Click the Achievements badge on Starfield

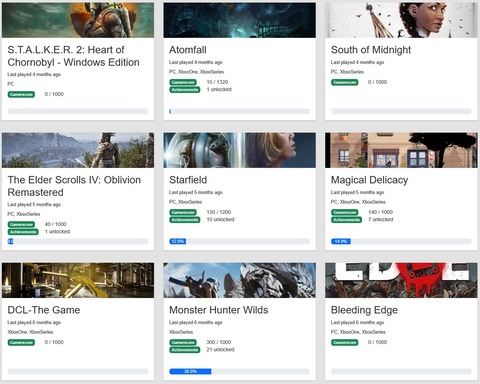pyautogui.click(x=185, y=219)
